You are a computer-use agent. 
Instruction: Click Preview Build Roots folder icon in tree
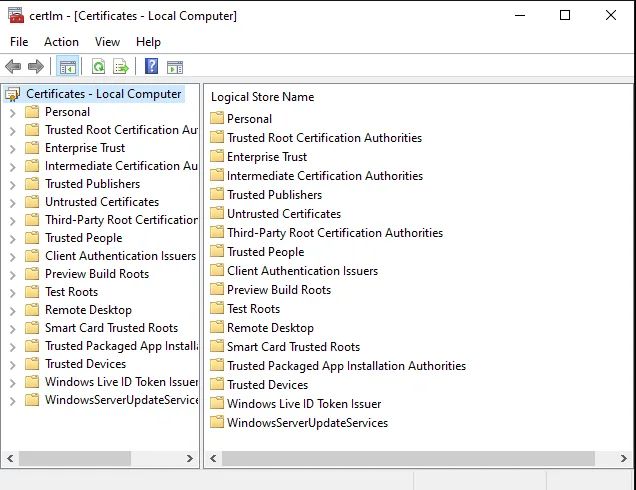pyautogui.click(x=32, y=274)
